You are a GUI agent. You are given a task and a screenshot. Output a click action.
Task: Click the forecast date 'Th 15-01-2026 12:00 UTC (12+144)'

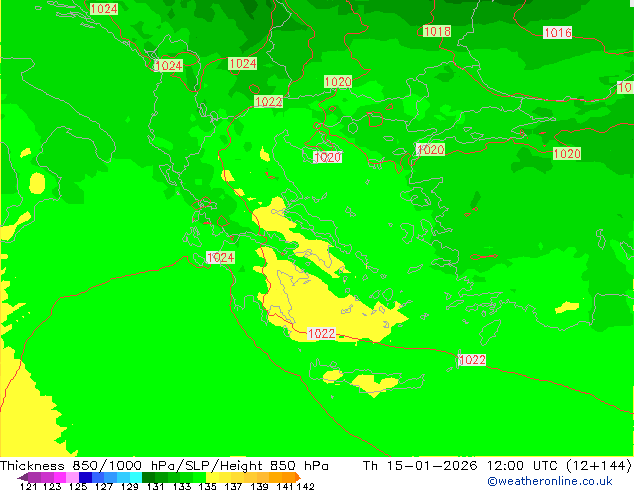[497, 465]
